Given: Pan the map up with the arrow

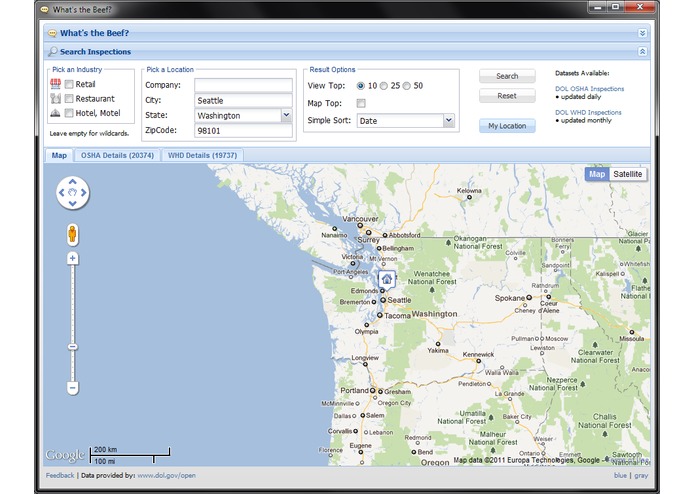Looking at the screenshot, I should (x=73, y=181).
